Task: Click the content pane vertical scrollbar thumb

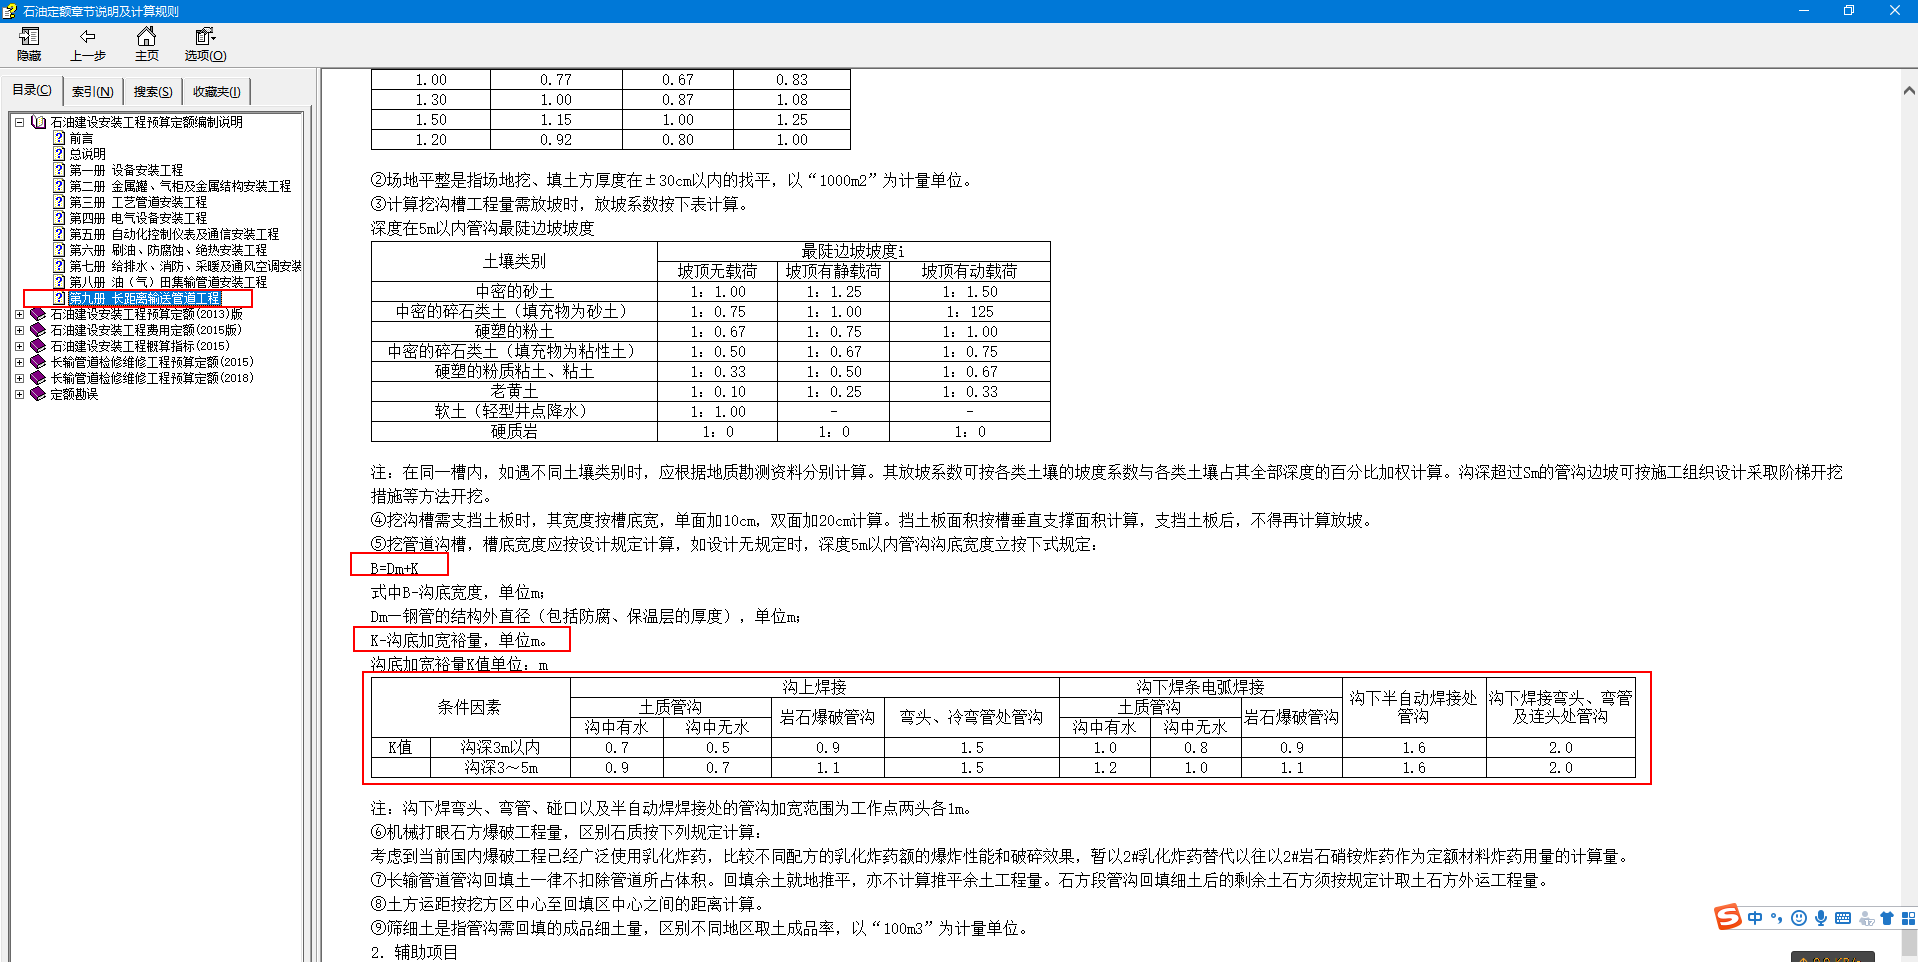Action: 1908,944
